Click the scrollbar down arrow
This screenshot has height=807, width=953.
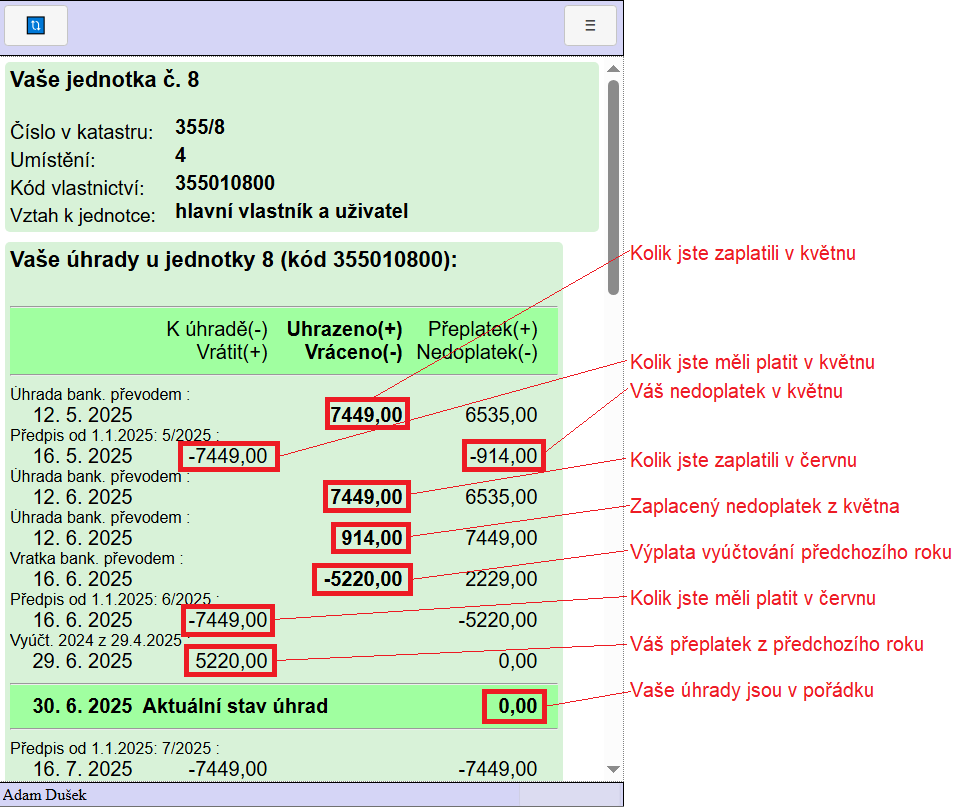click(613, 768)
